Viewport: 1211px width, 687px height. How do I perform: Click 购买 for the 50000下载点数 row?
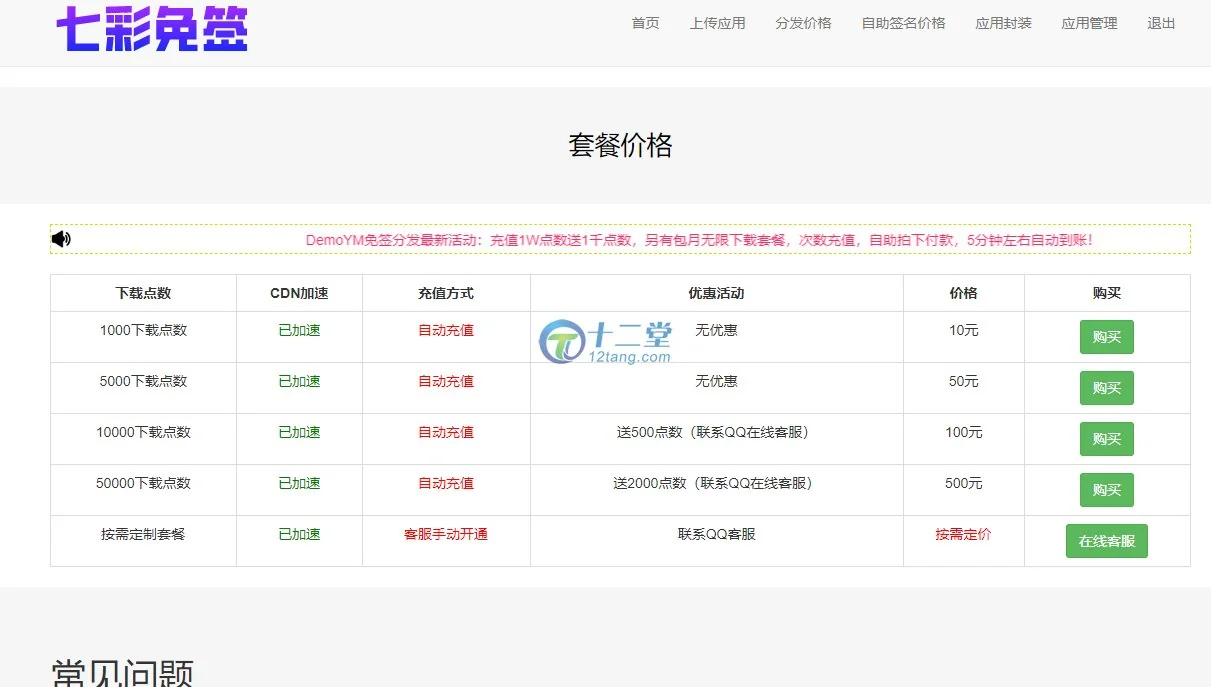[x=1106, y=490]
